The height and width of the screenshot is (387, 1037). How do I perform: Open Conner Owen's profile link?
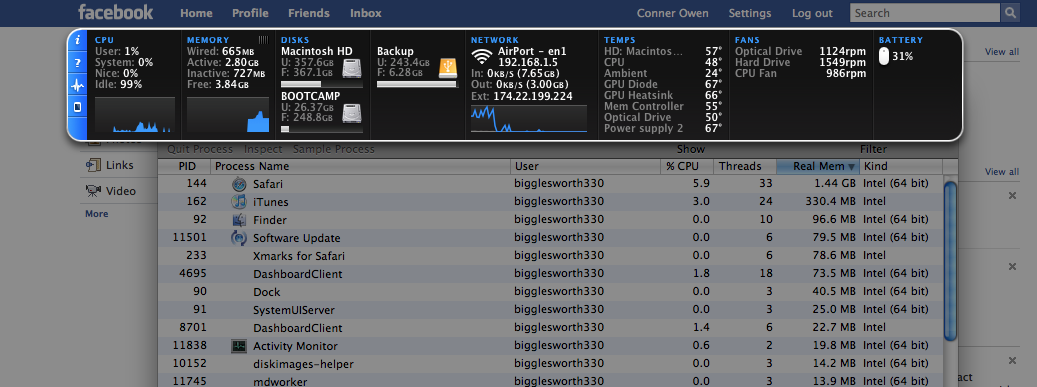(673, 13)
